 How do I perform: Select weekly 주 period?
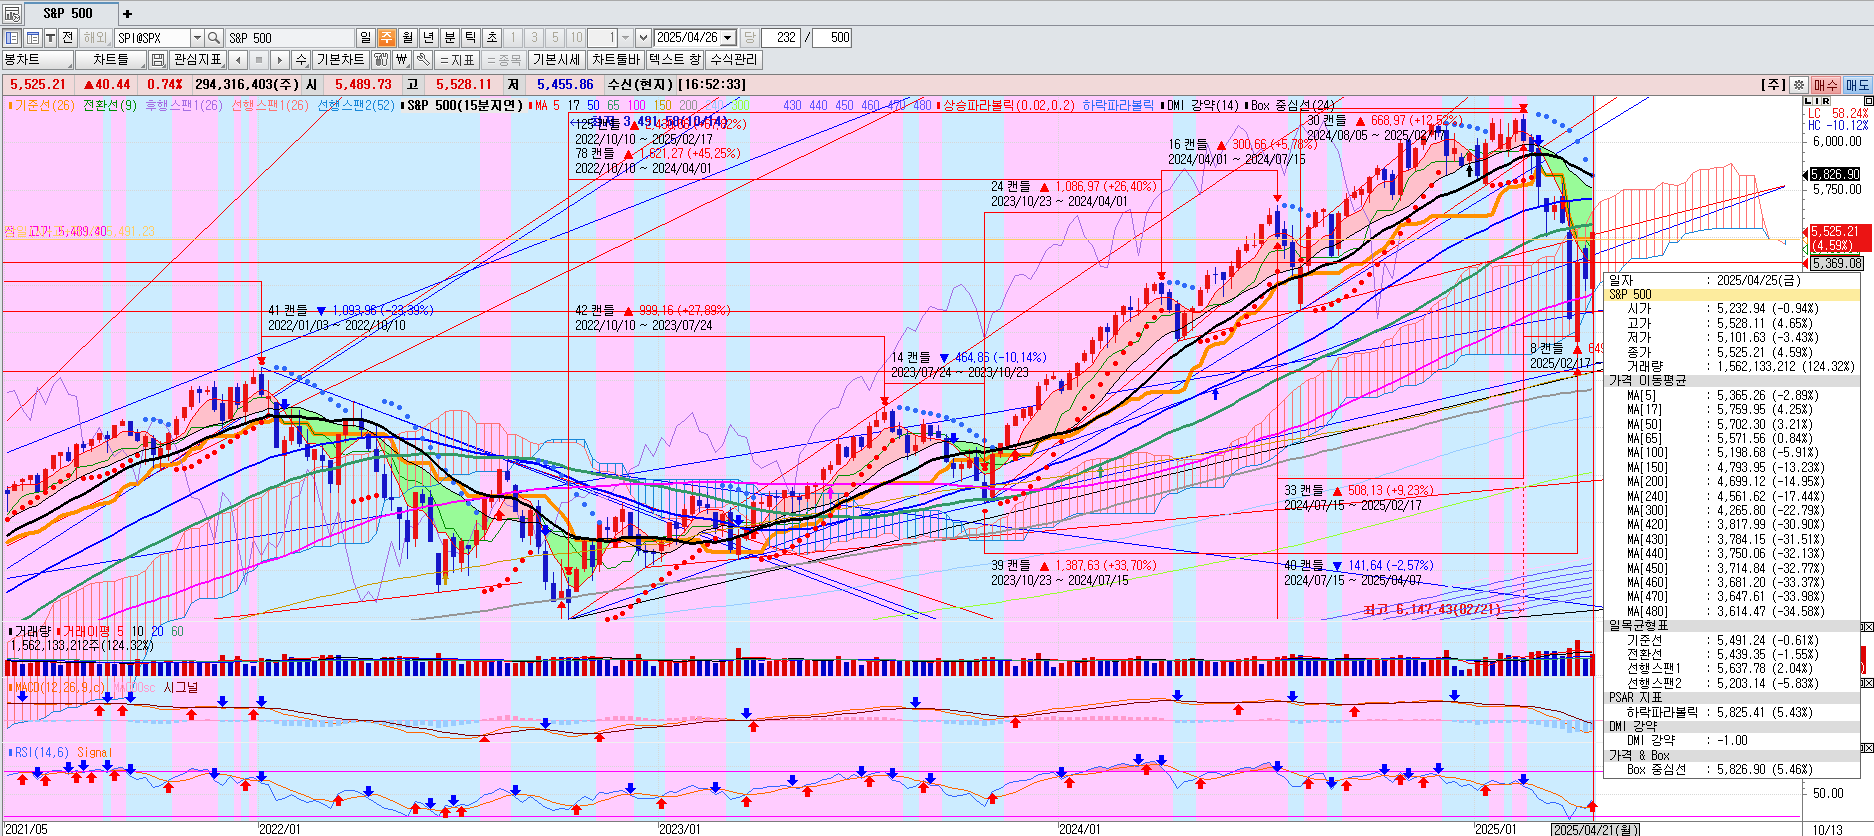[x=386, y=37]
